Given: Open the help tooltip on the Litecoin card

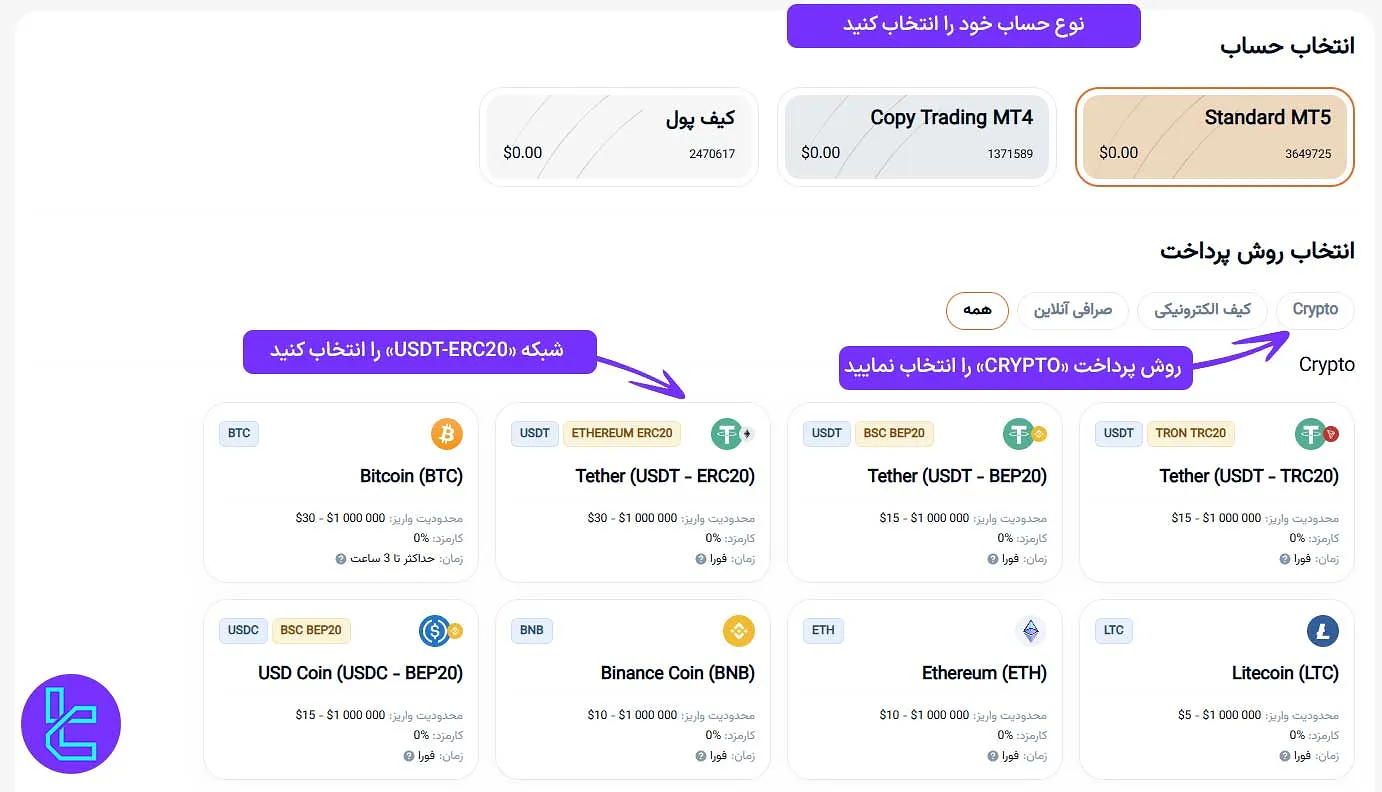Looking at the screenshot, I should coord(1284,755).
